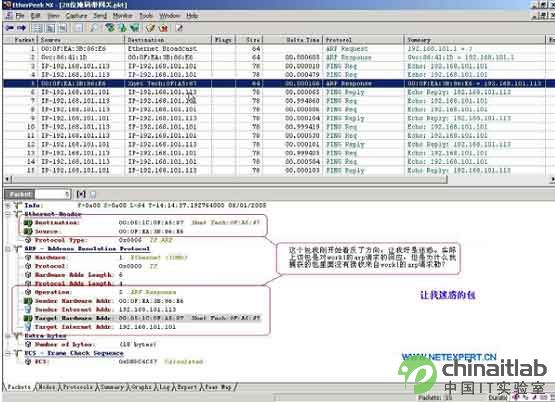Click the rightmost edit toolbar icon
The image size is (555, 402).
tap(179, 28)
